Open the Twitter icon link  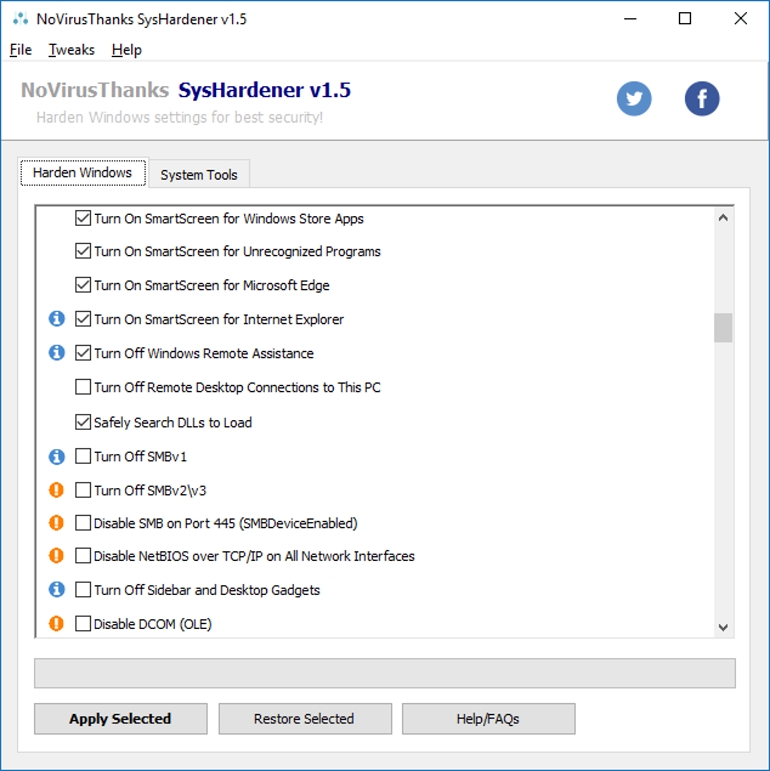point(634,98)
